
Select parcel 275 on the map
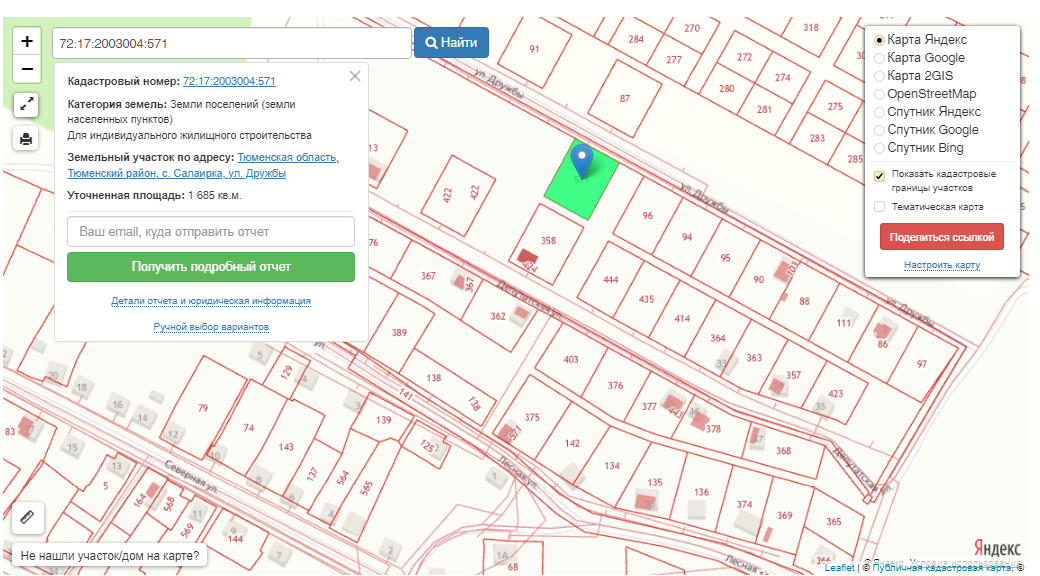point(834,106)
